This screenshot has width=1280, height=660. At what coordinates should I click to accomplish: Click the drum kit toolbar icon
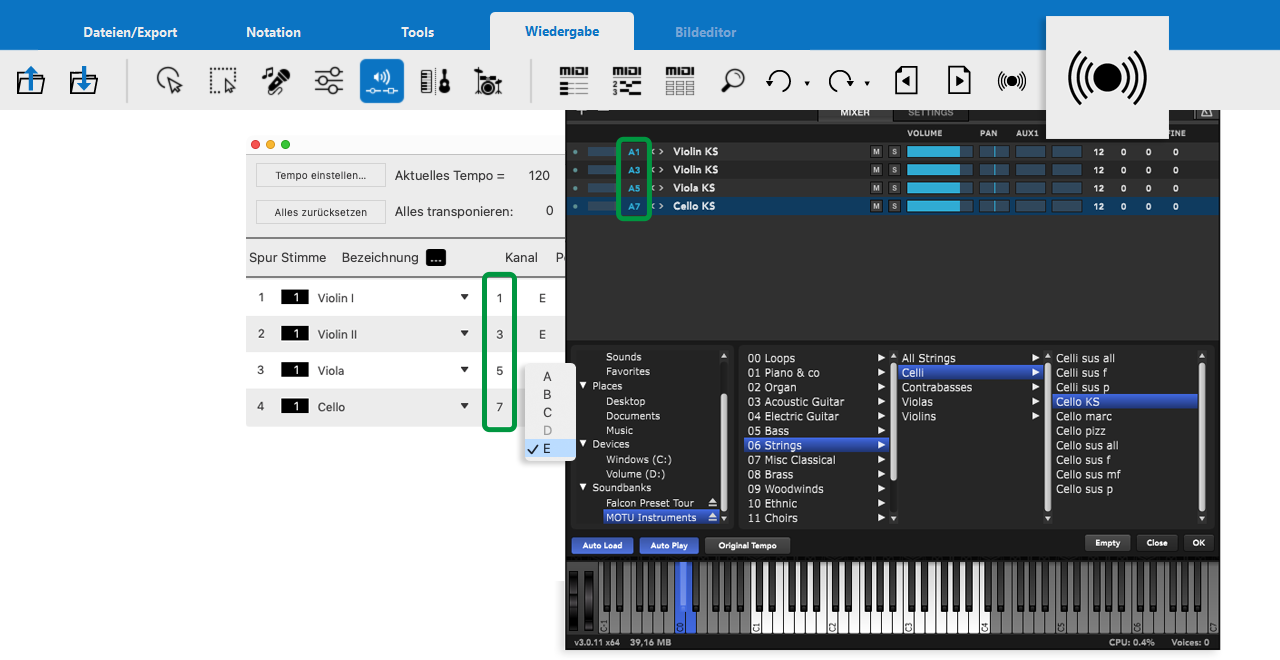click(x=487, y=81)
